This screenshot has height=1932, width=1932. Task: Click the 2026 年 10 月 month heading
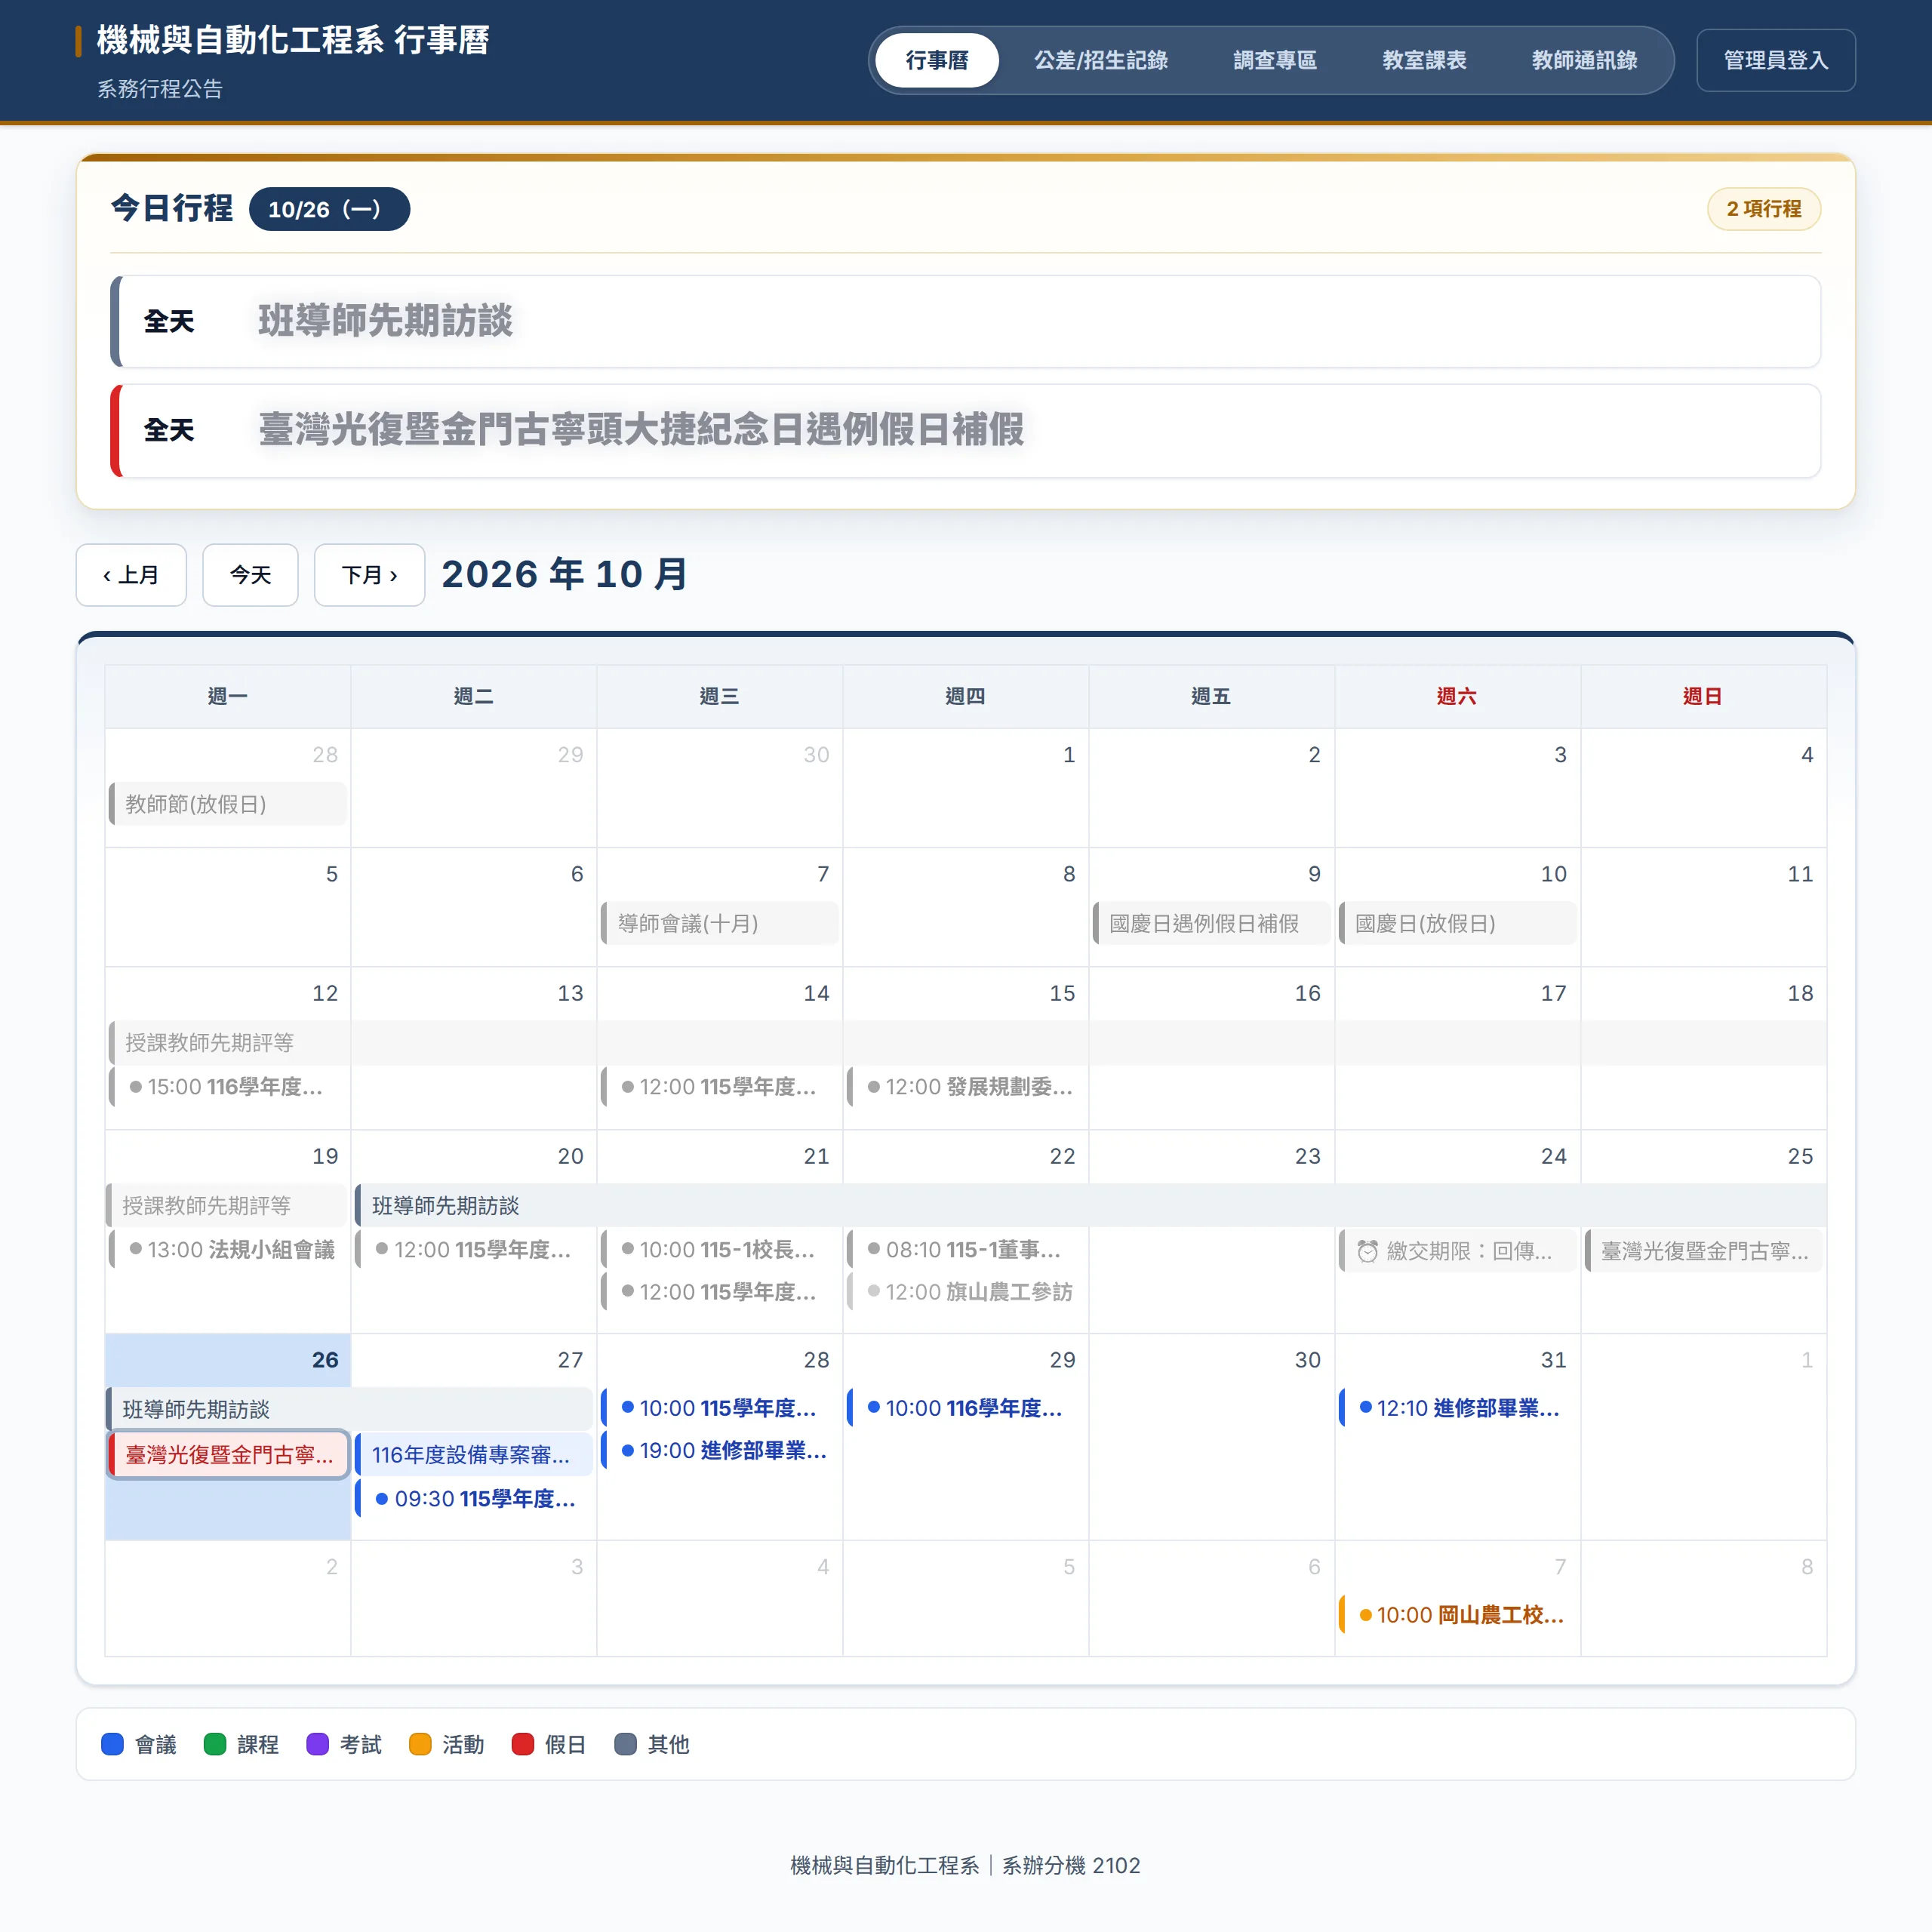coord(565,574)
